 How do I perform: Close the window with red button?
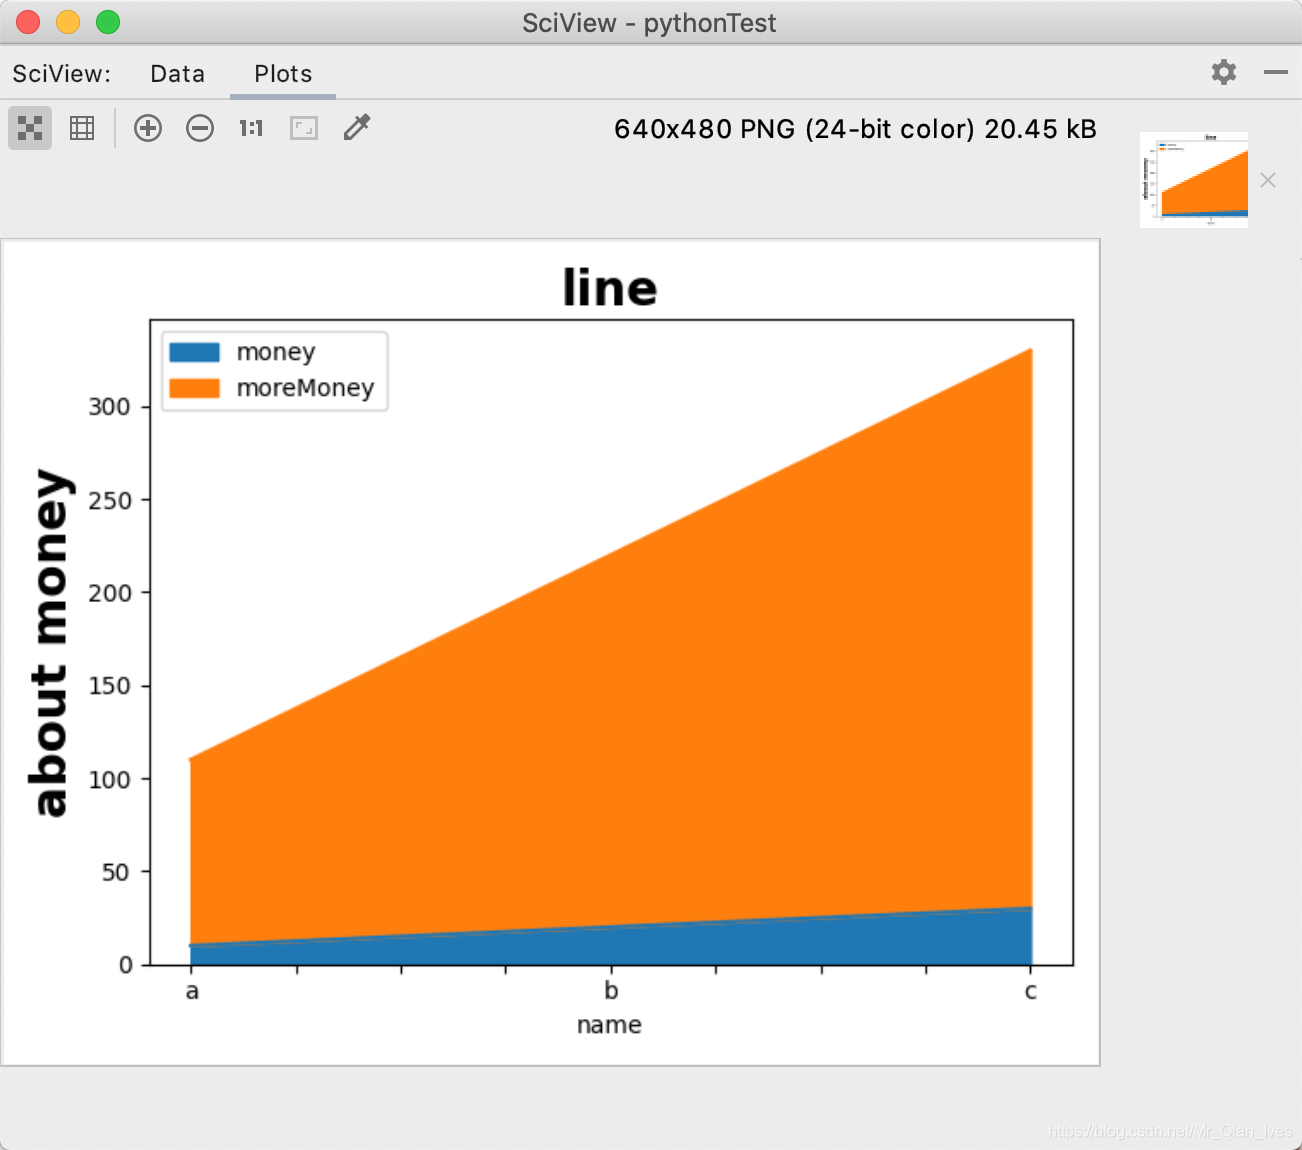click(28, 22)
